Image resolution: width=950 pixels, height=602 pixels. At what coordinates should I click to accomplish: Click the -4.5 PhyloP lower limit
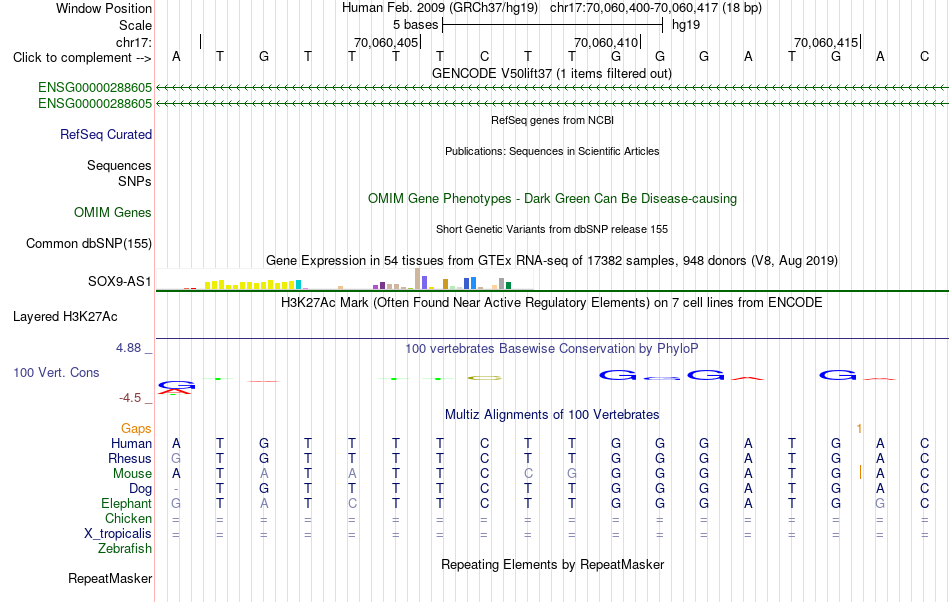(x=130, y=398)
